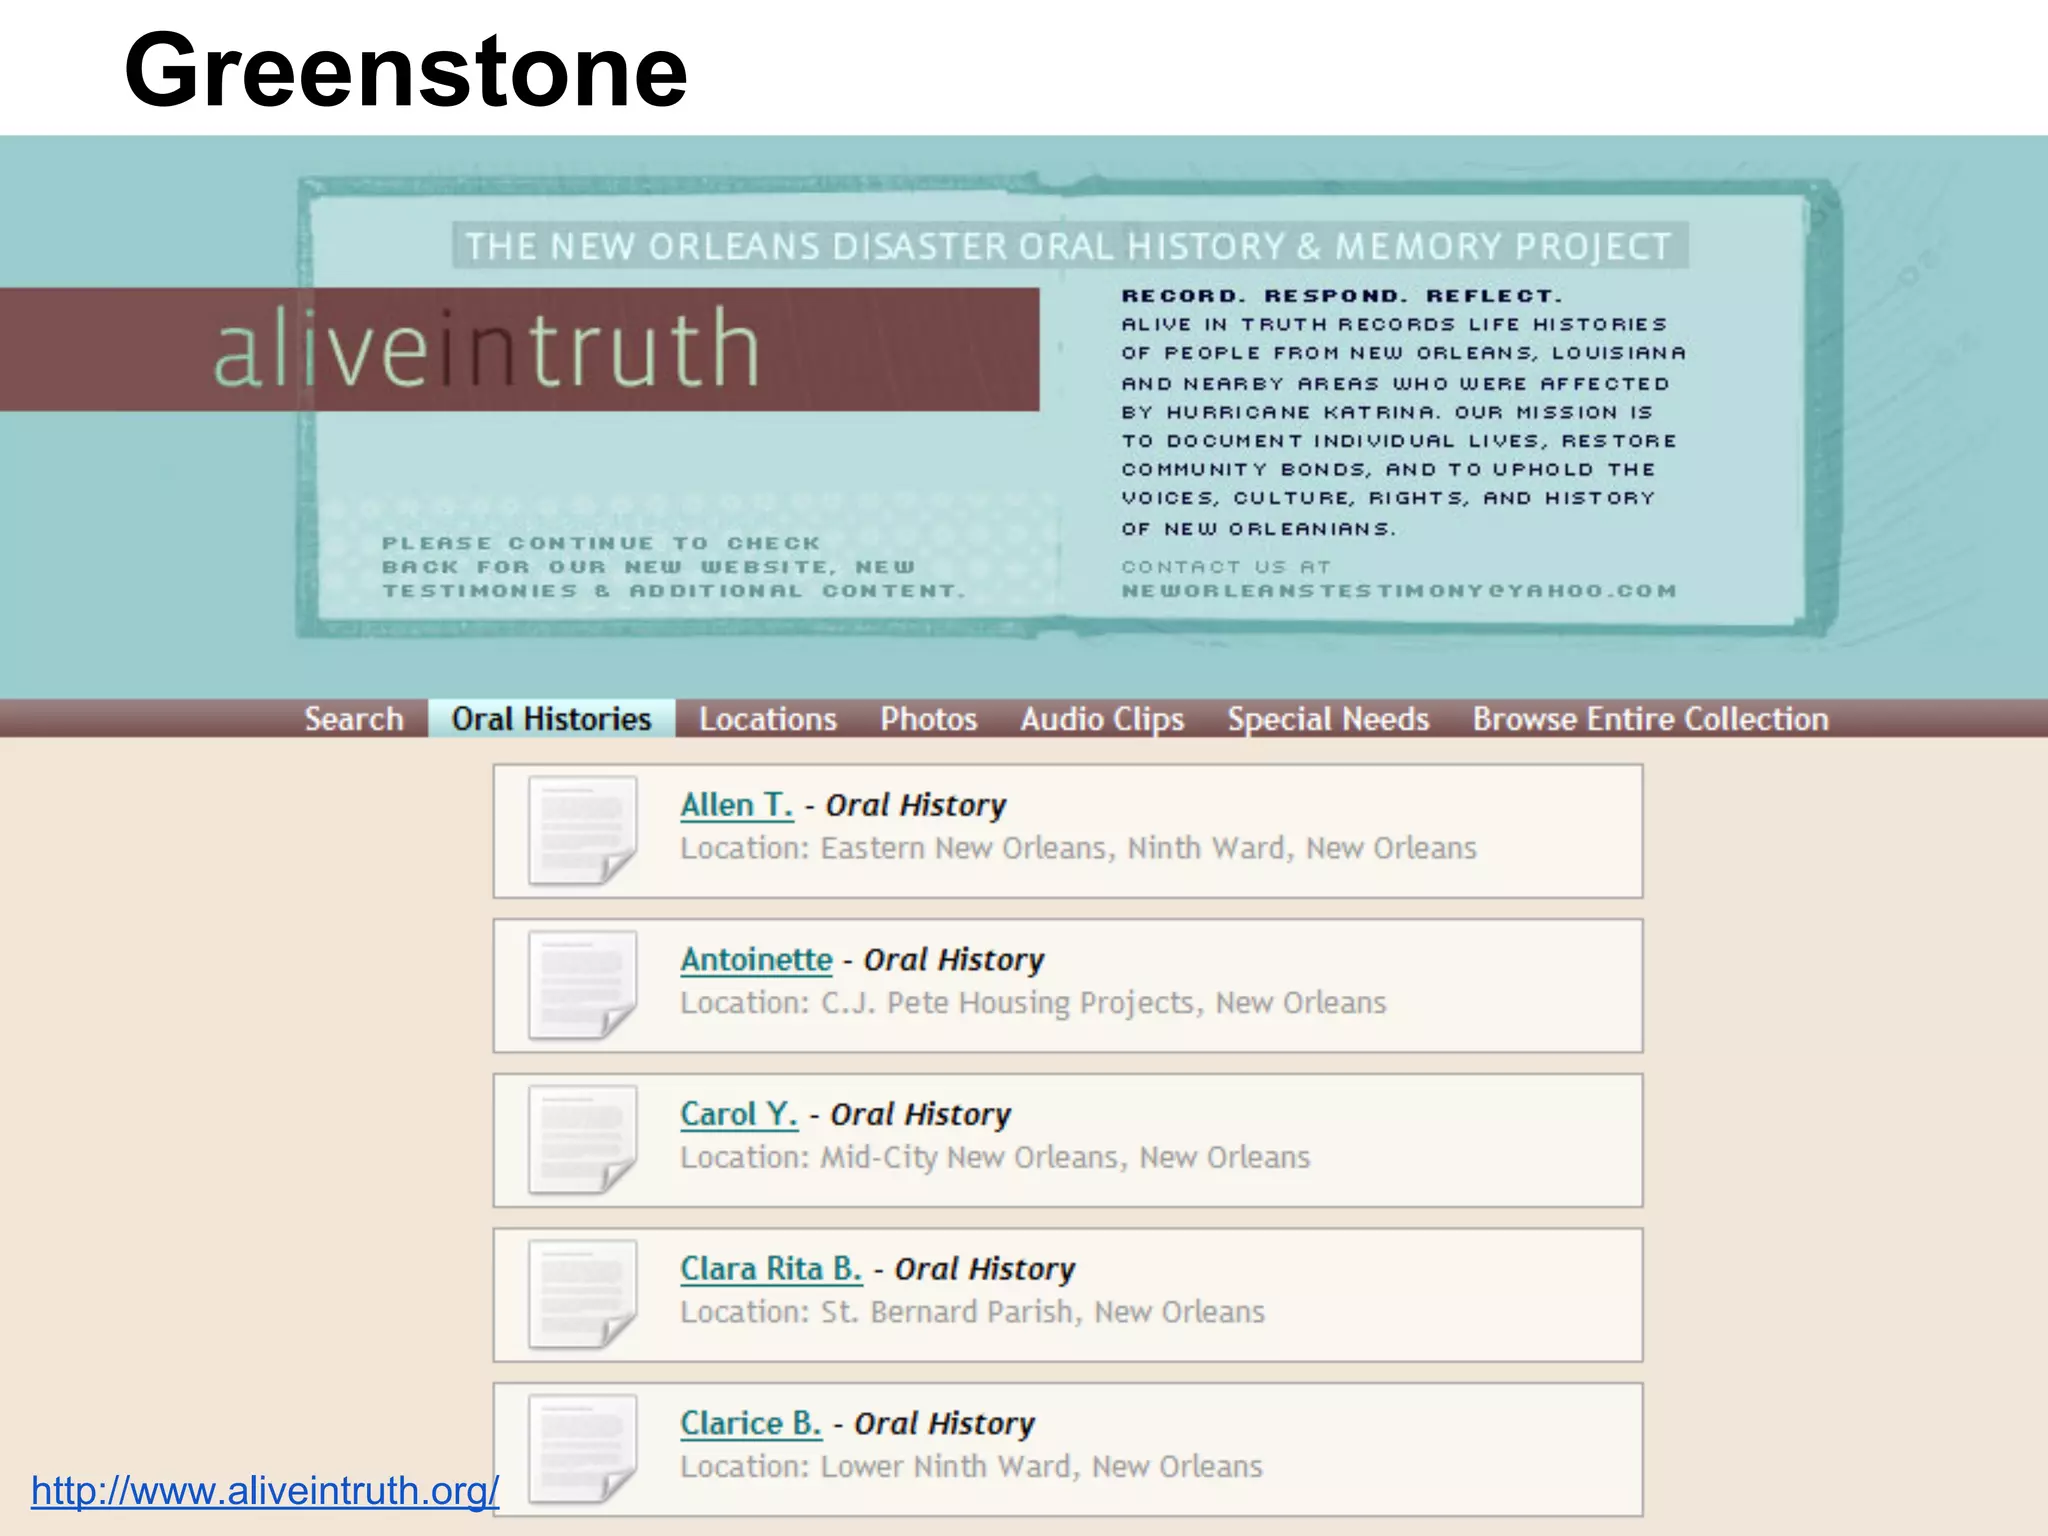Viewport: 2048px width, 1536px height.
Task: Select the Oral Histories tab
Action: click(x=551, y=719)
